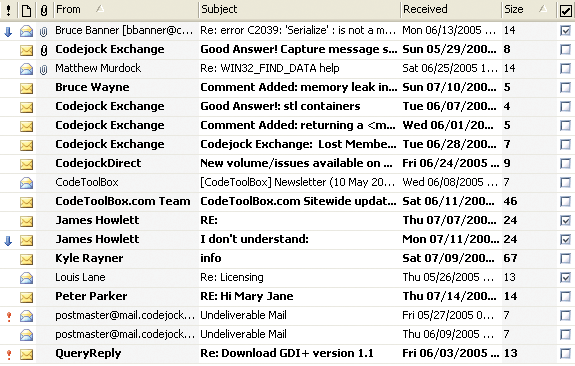This screenshot has height=366, width=575.
Task: Select Bruce Banner sender name
Action: coord(124,30)
